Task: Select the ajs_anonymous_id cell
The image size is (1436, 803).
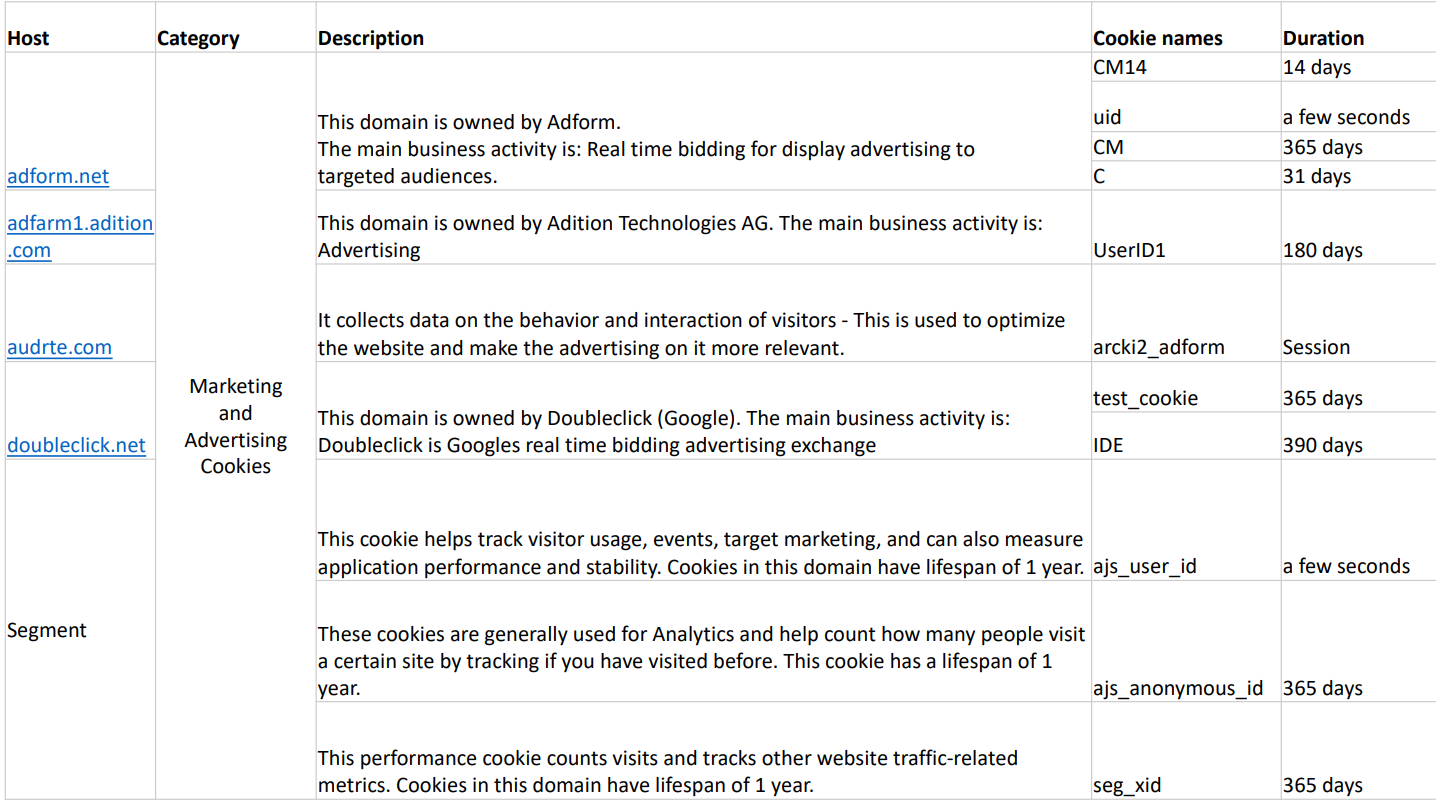Action: (1186, 641)
